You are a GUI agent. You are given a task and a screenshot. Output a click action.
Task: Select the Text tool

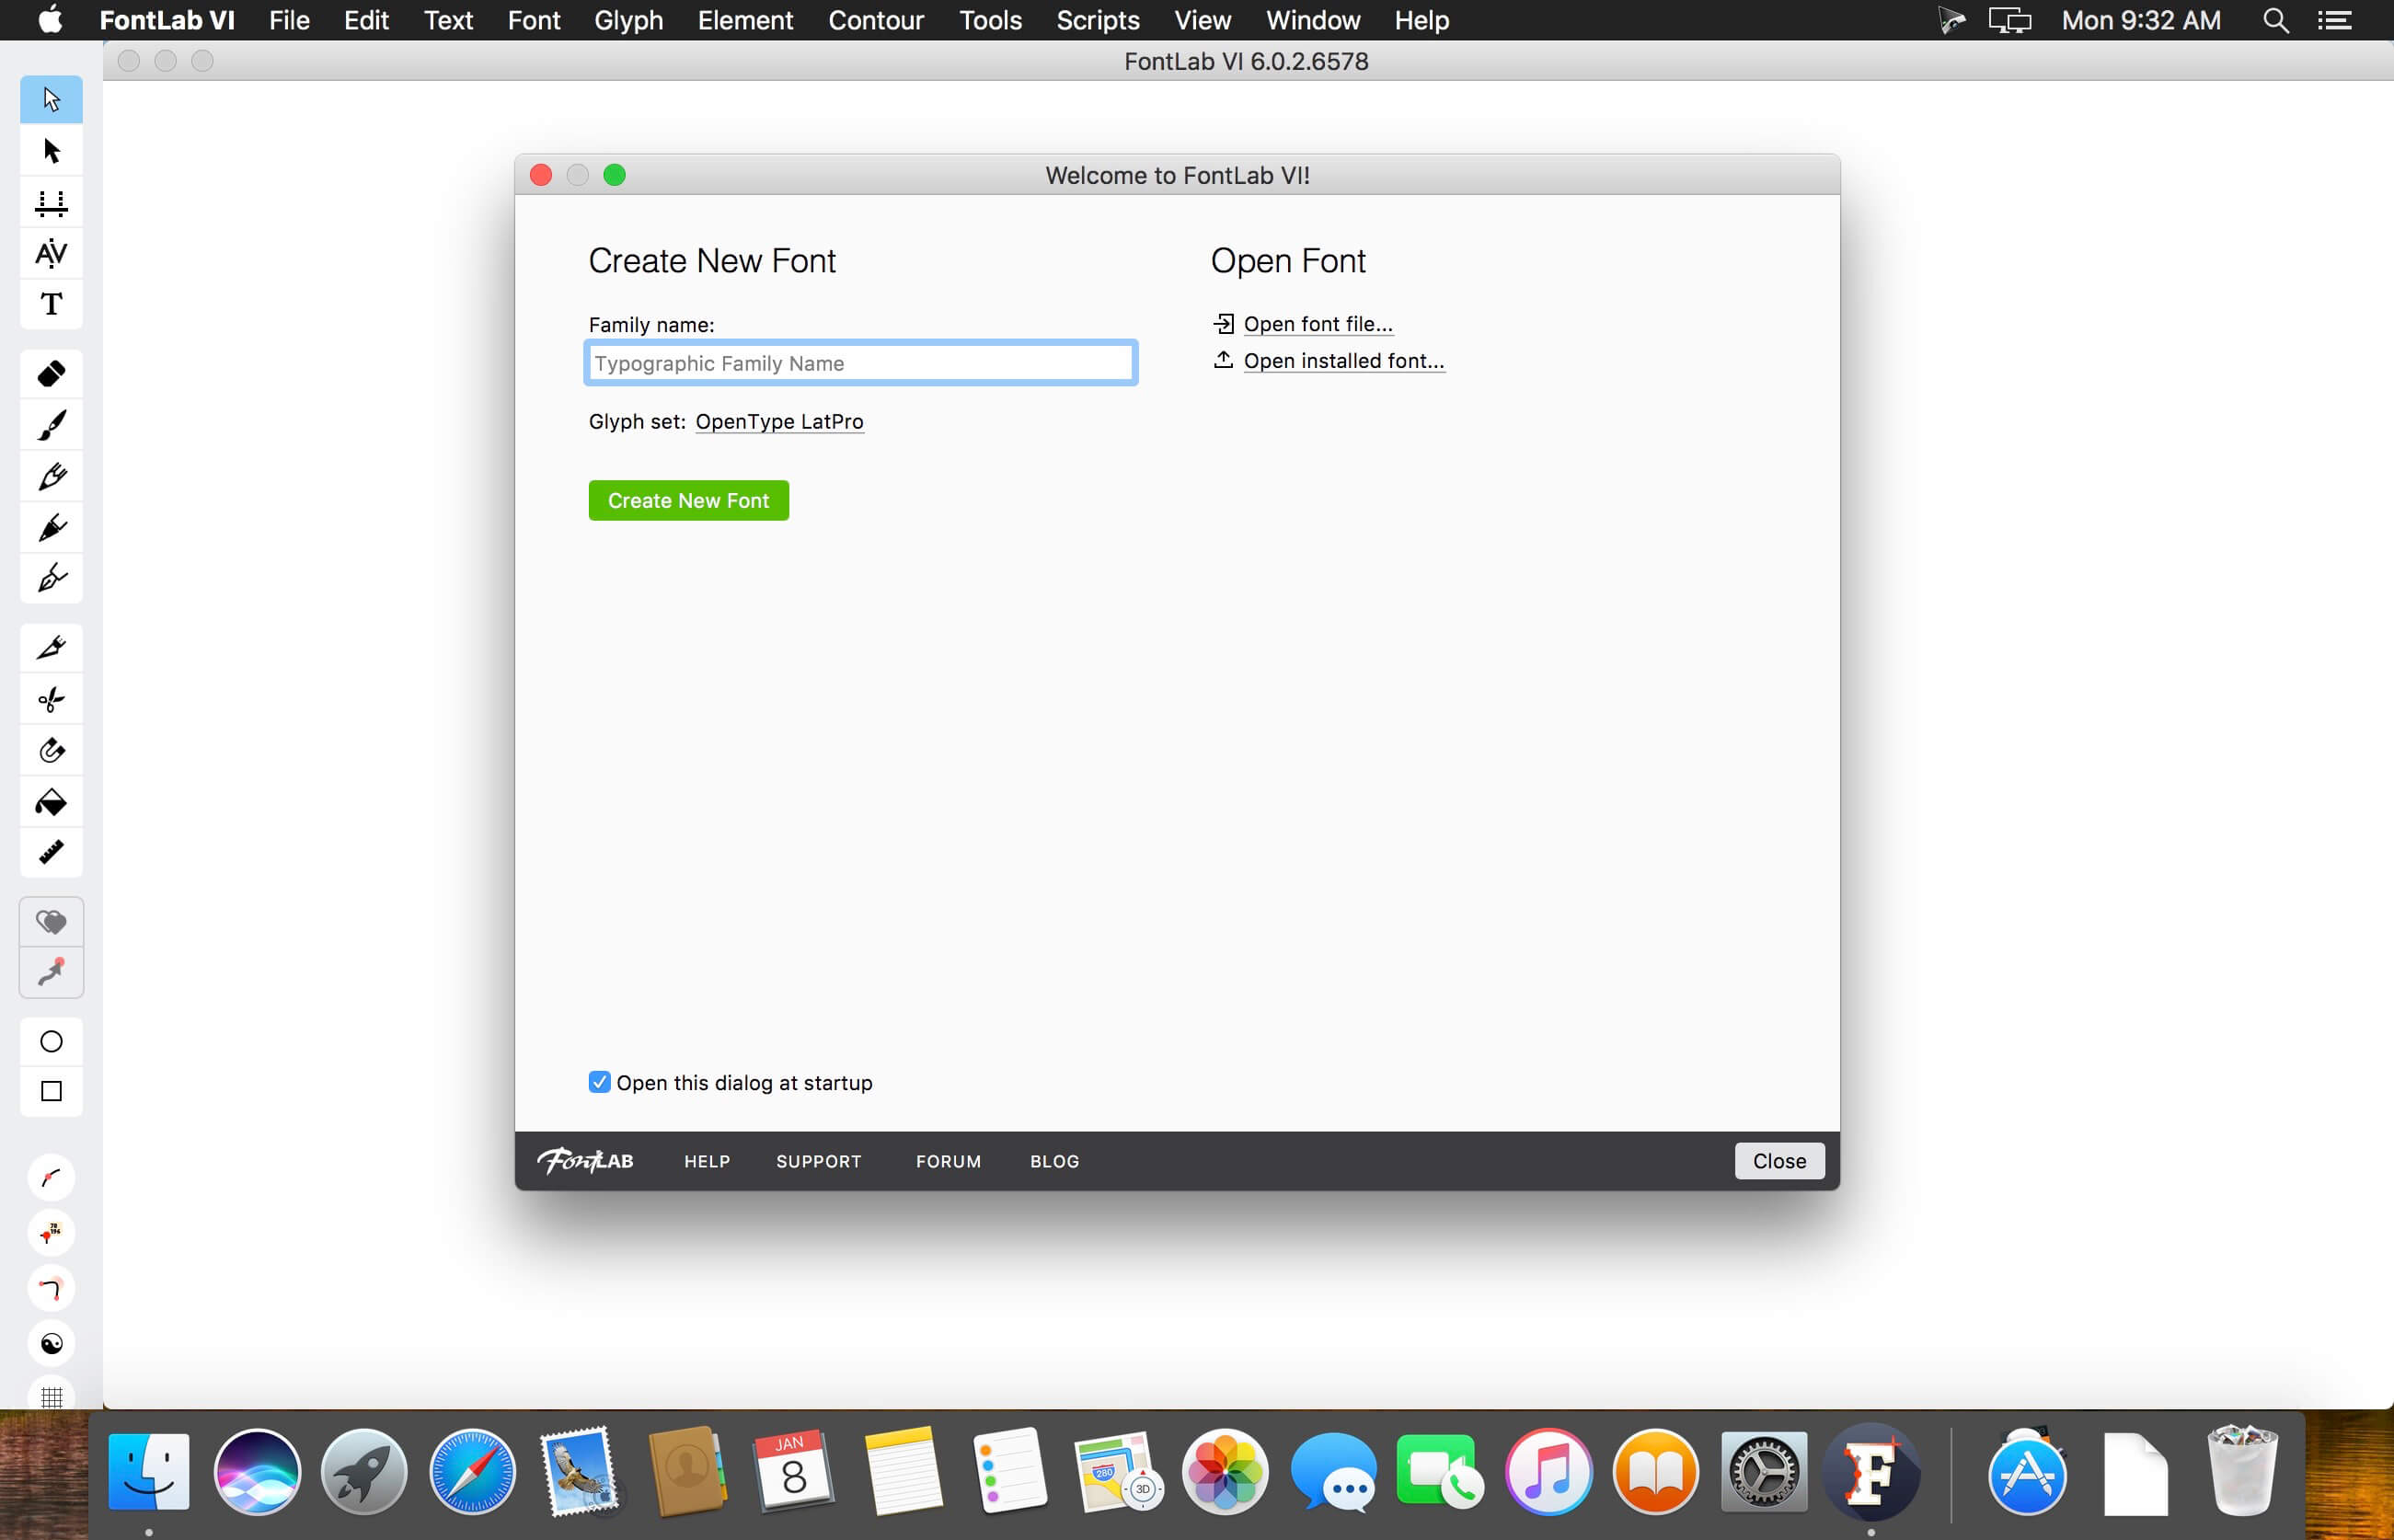(51, 304)
